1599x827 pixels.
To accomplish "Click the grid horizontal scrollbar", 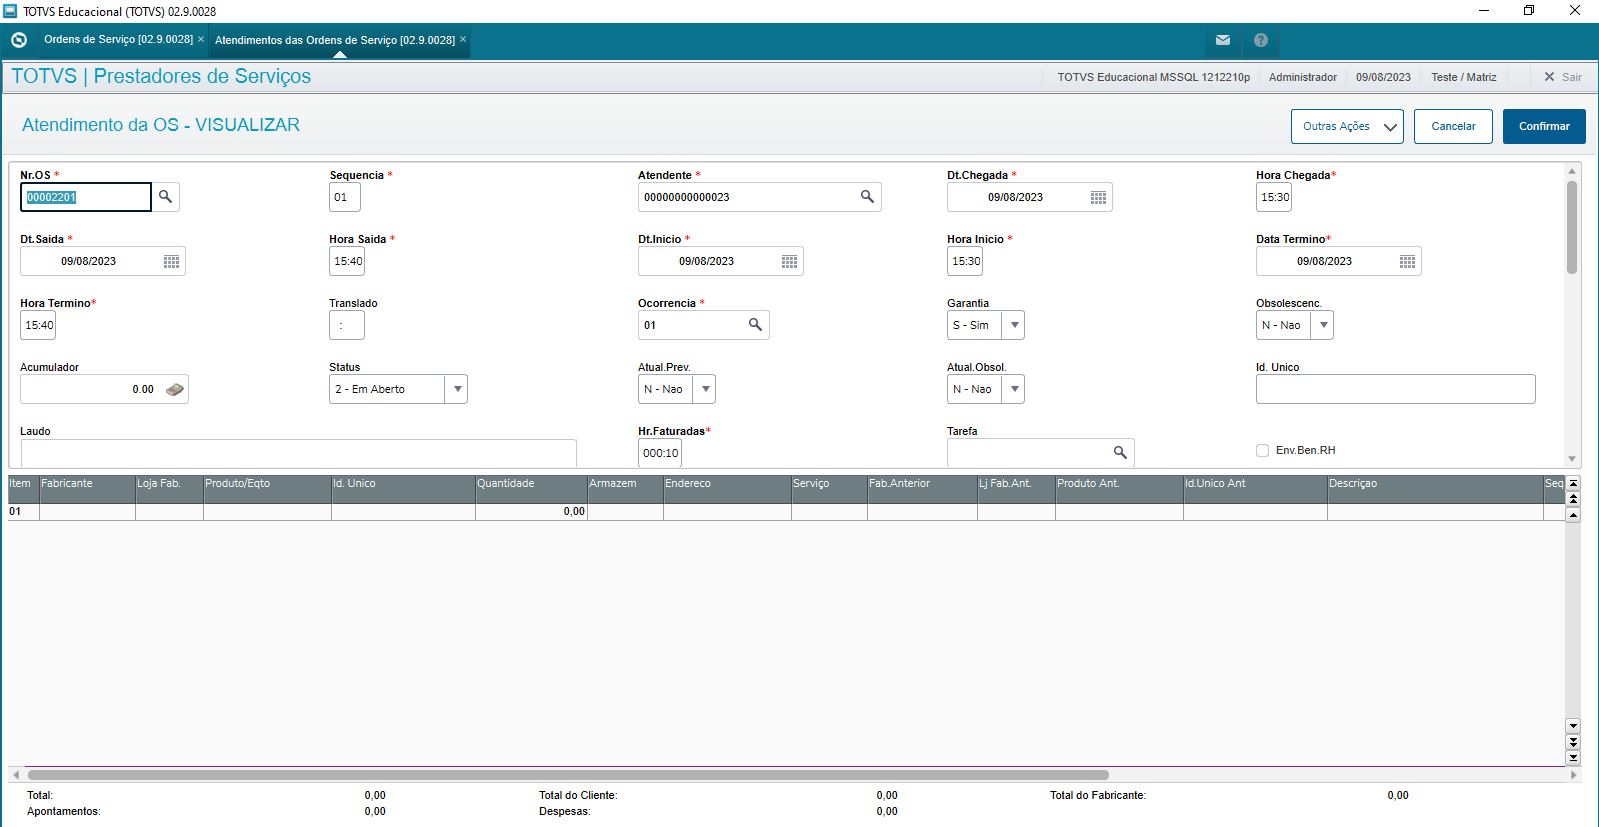I will 568,775.
